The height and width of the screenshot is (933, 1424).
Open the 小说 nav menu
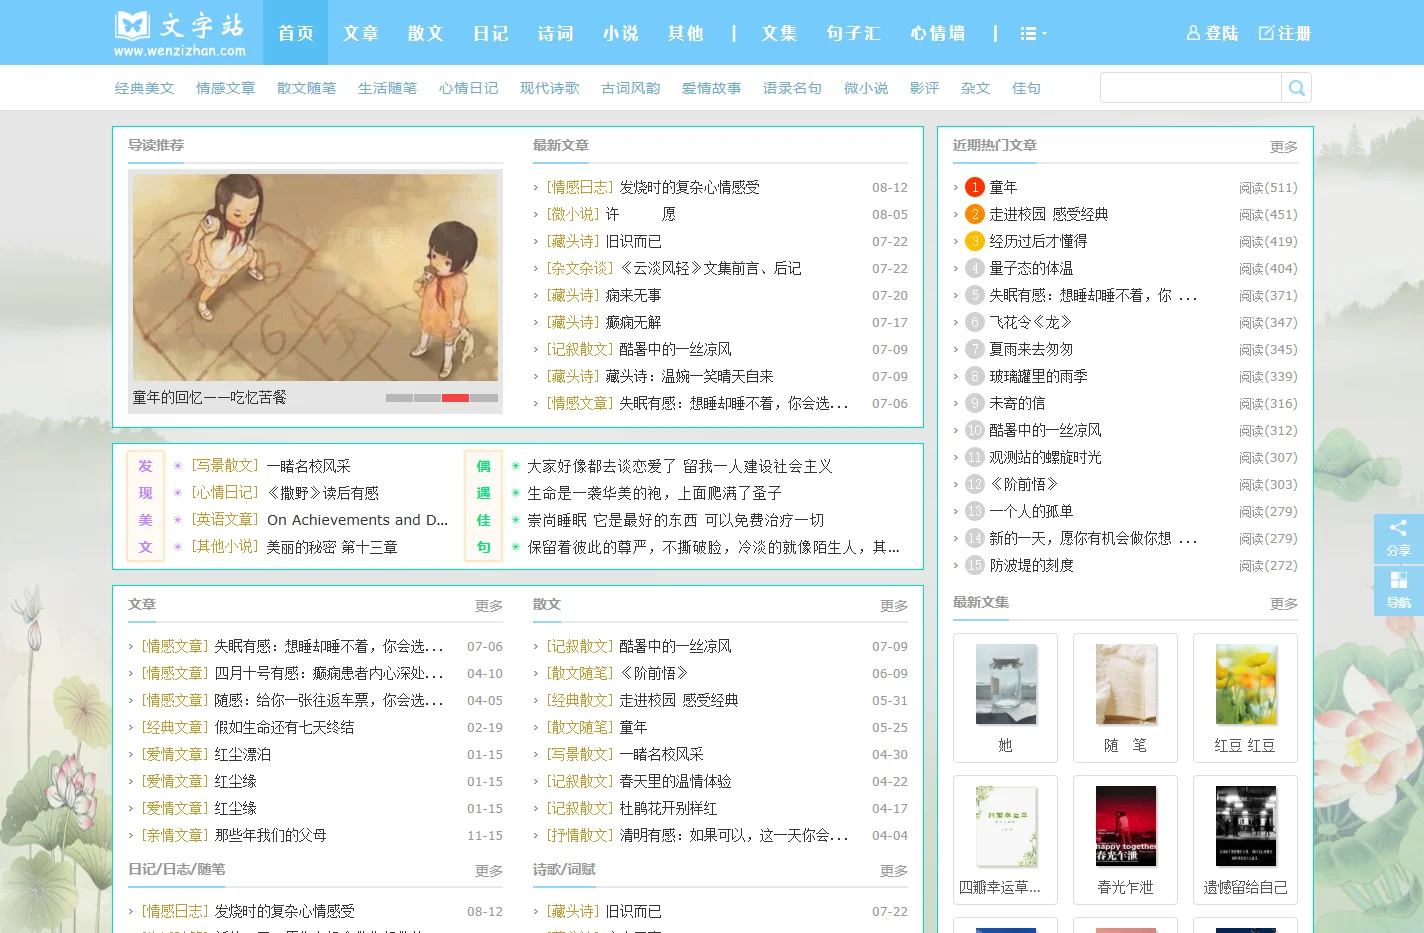pos(621,33)
